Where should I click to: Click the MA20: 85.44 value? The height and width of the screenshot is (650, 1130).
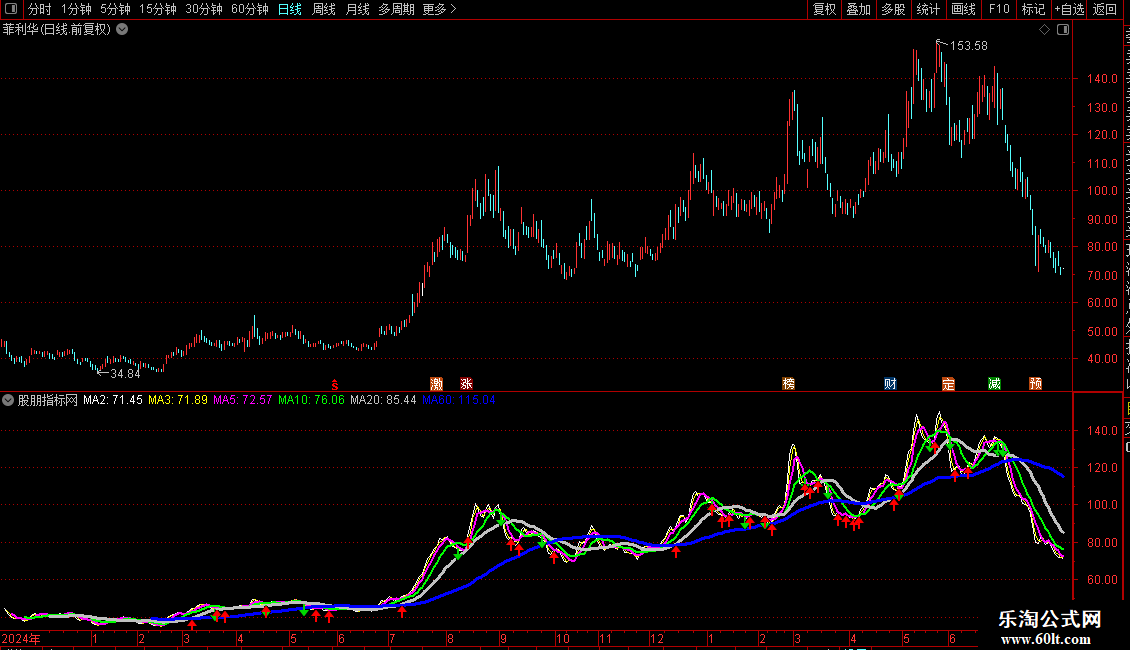(x=383, y=400)
